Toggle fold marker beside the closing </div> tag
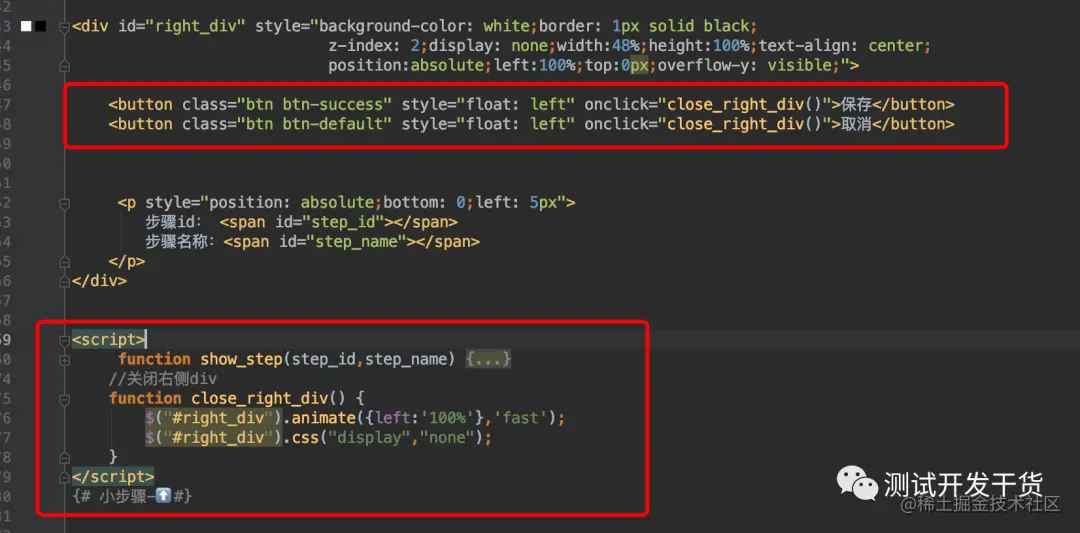The width and height of the screenshot is (1080, 533). tap(64, 281)
